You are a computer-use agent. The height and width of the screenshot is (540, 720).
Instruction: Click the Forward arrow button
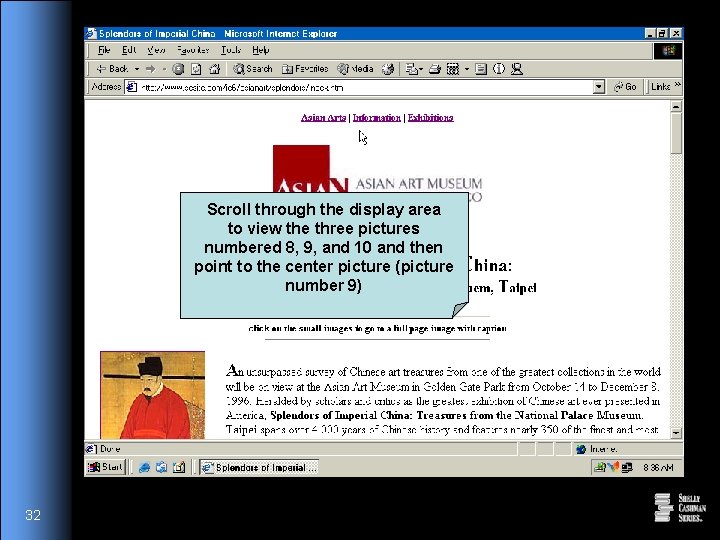point(150,69)
